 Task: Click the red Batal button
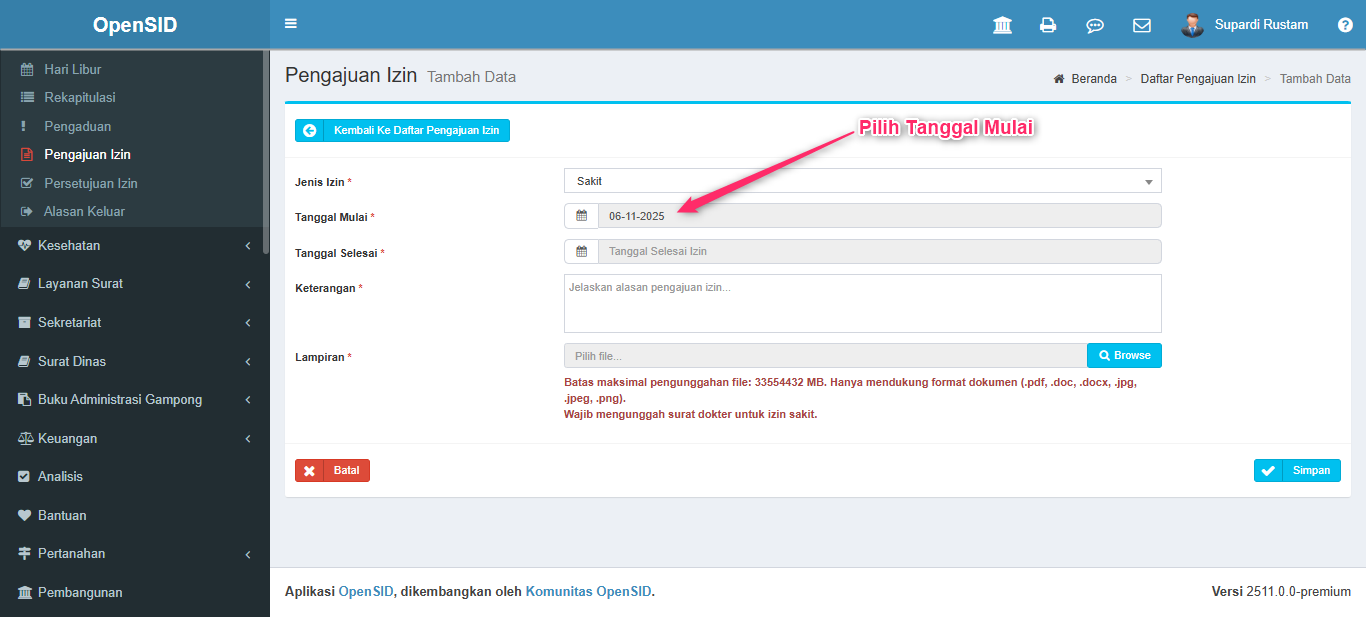pyautogui.click(x=332, y=471)
